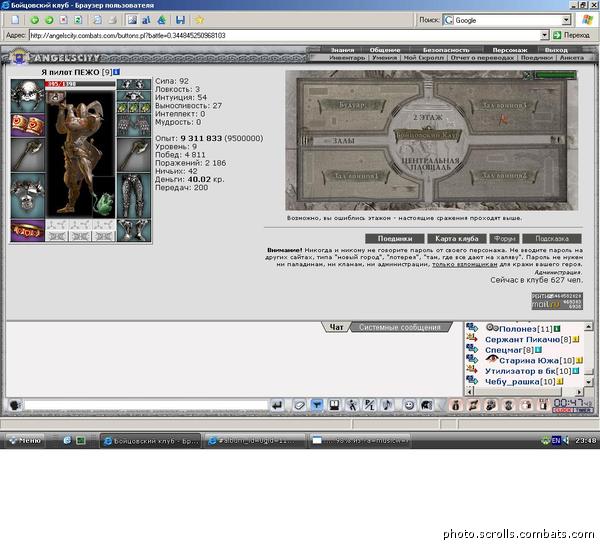Click the Переход go button
The image size is (600, 544).
[572, 35]
